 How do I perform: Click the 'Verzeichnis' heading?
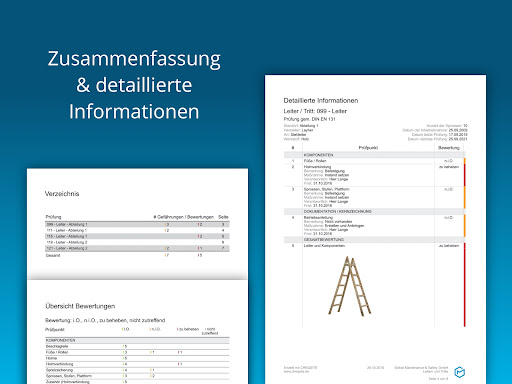[x=62, y=194]
